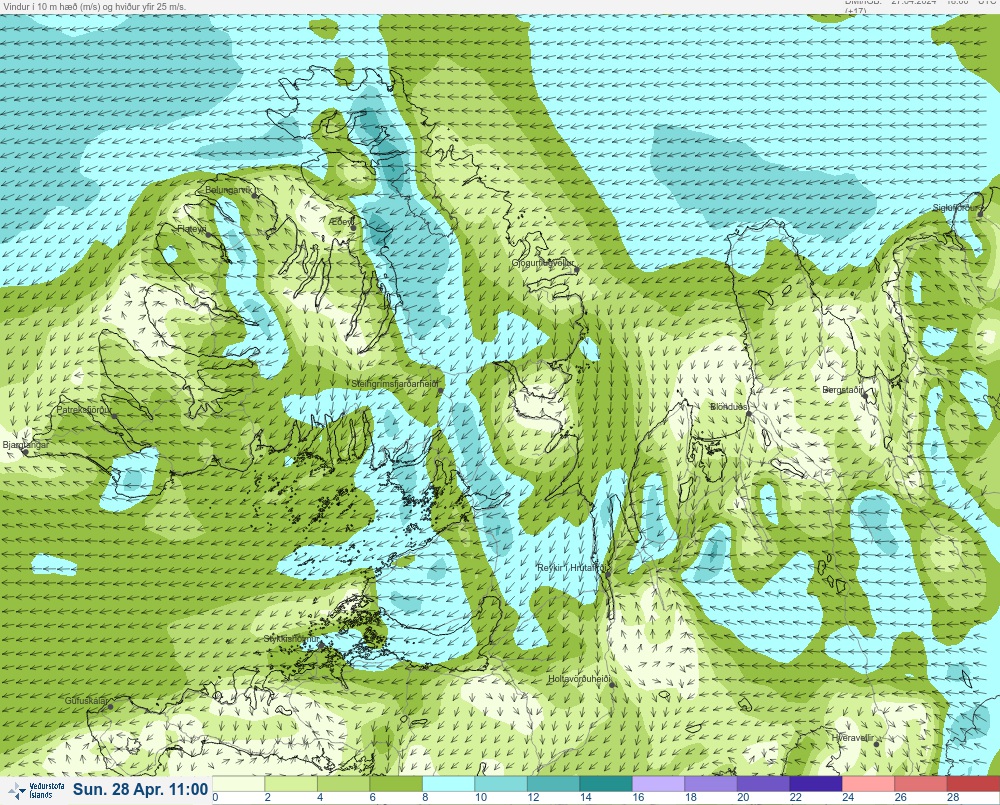
Task: Pick the 20–22 m/s purple legend swatch
Action: coord(763,783)
